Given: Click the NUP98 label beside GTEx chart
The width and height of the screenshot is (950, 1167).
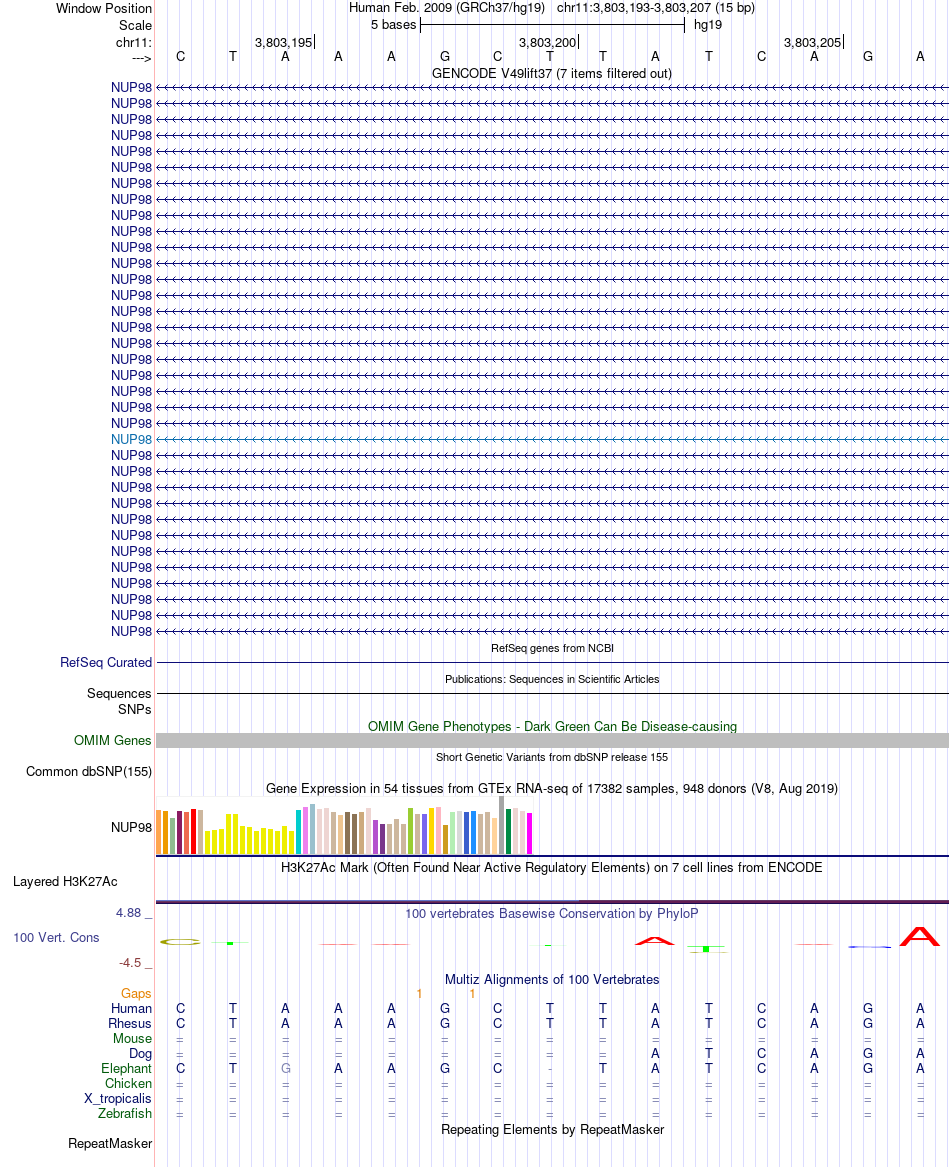Looking at the screenshot, I should pyautogui.click(x=131, y=828).
